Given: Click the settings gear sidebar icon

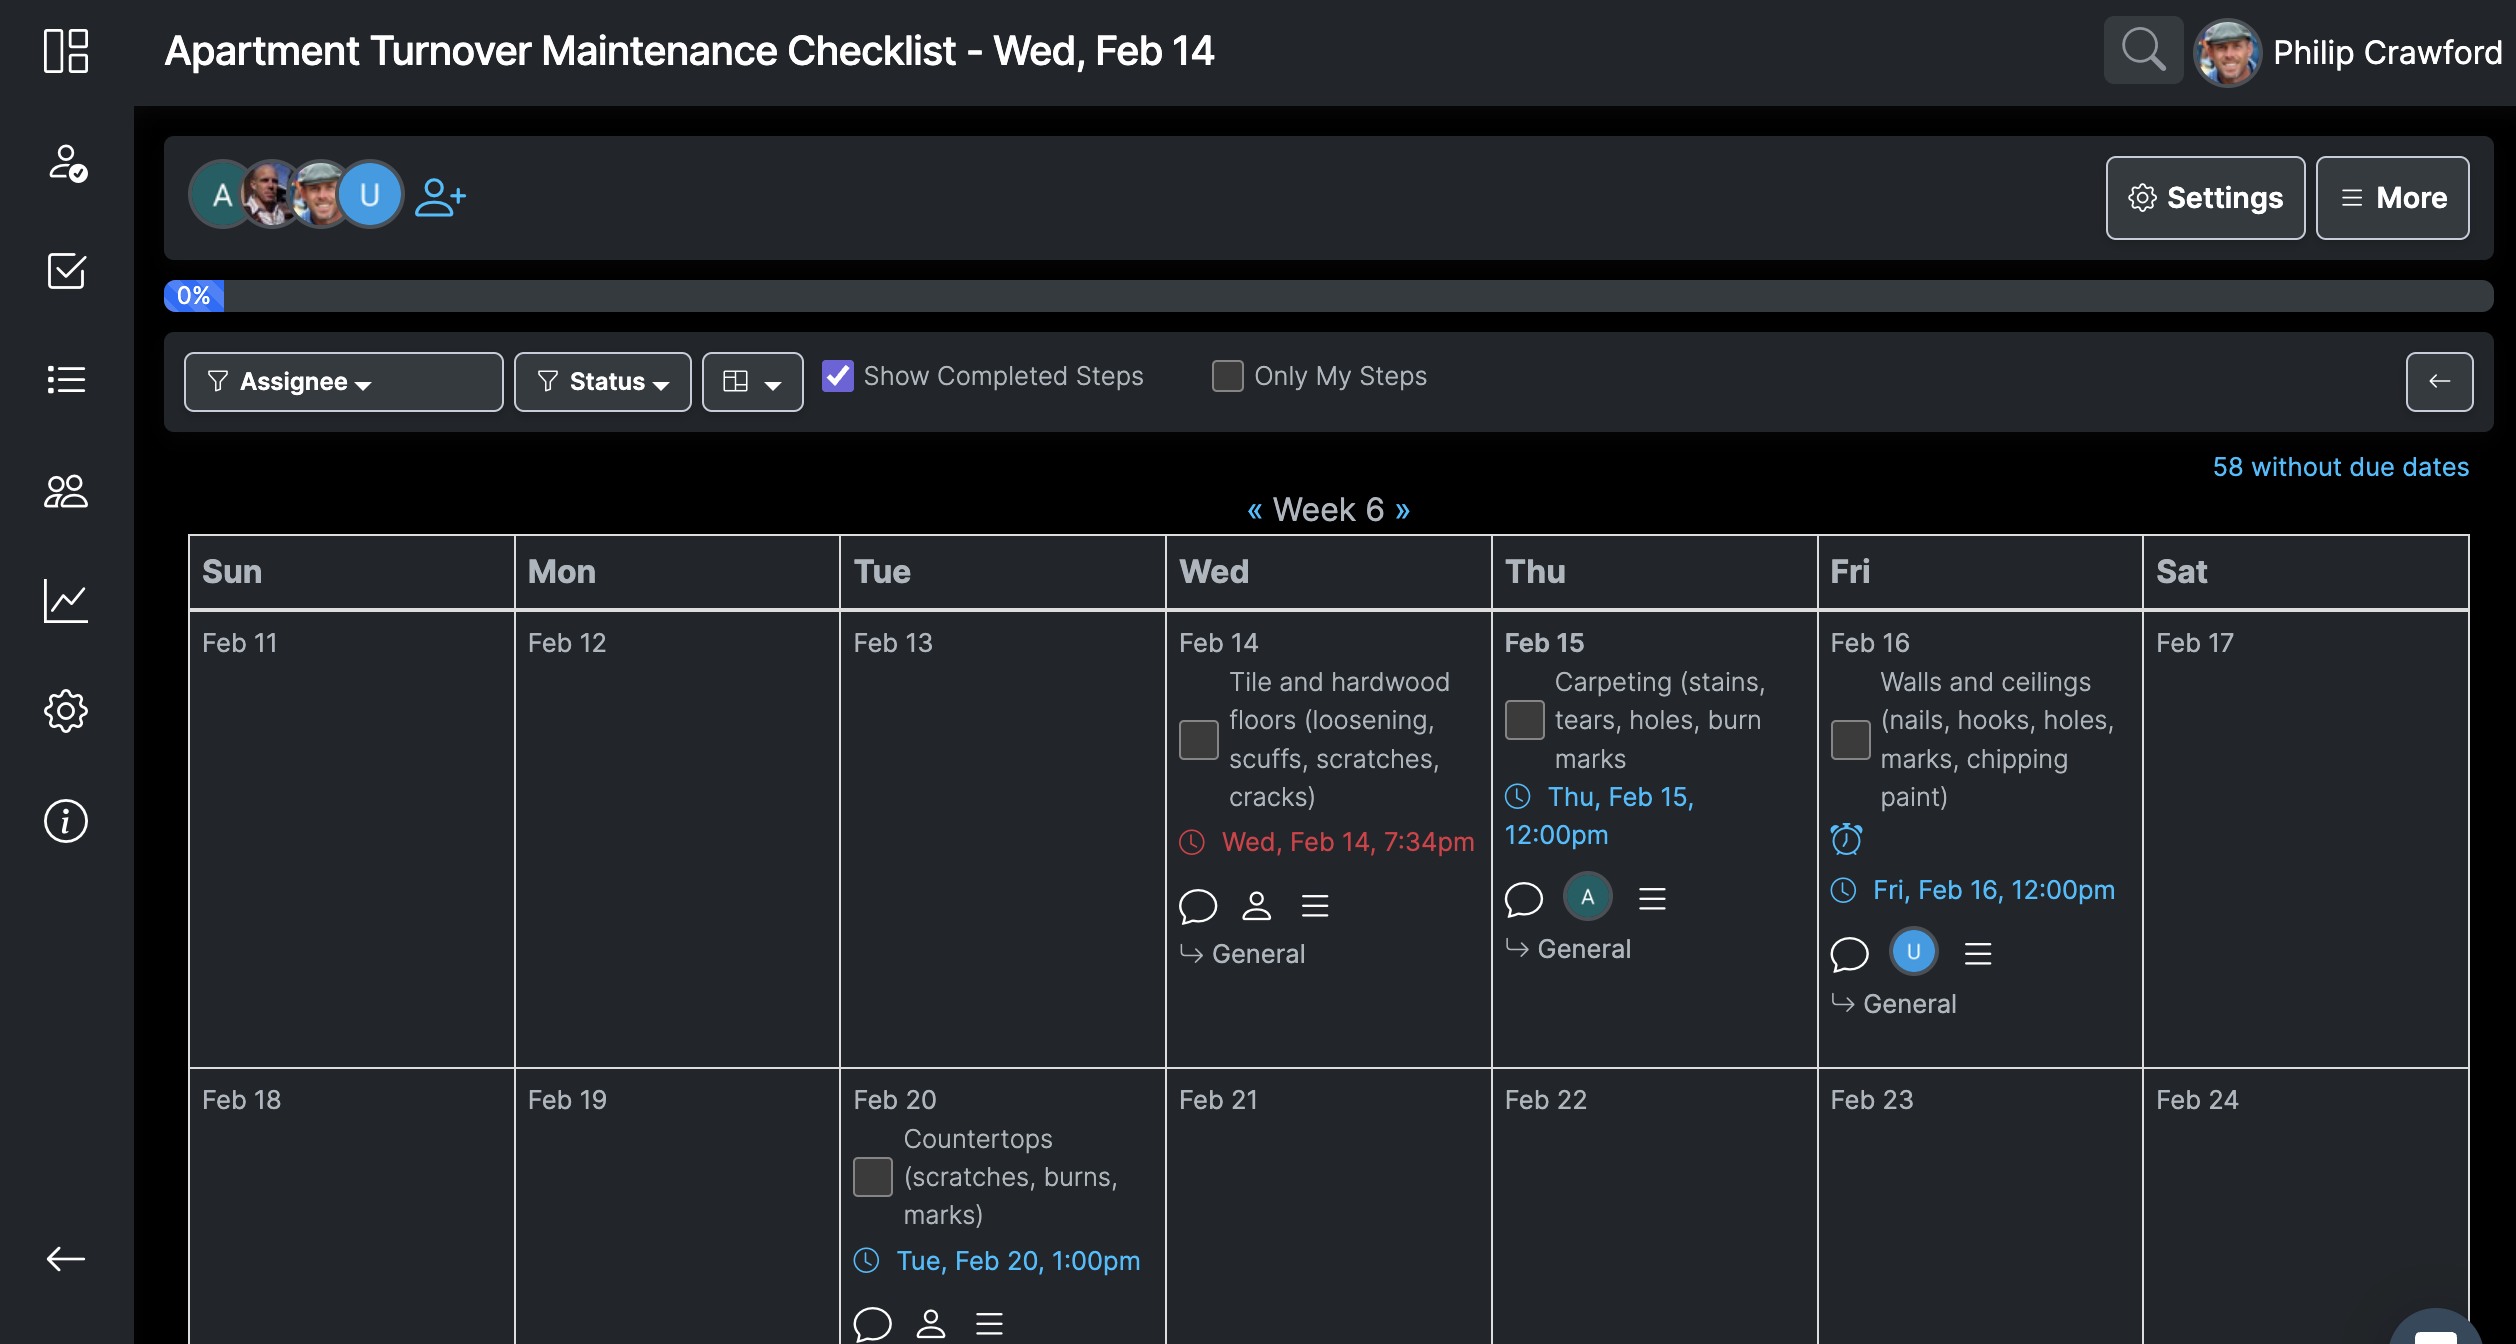Looking at the screenshot, I should click(x=67, y=710).
